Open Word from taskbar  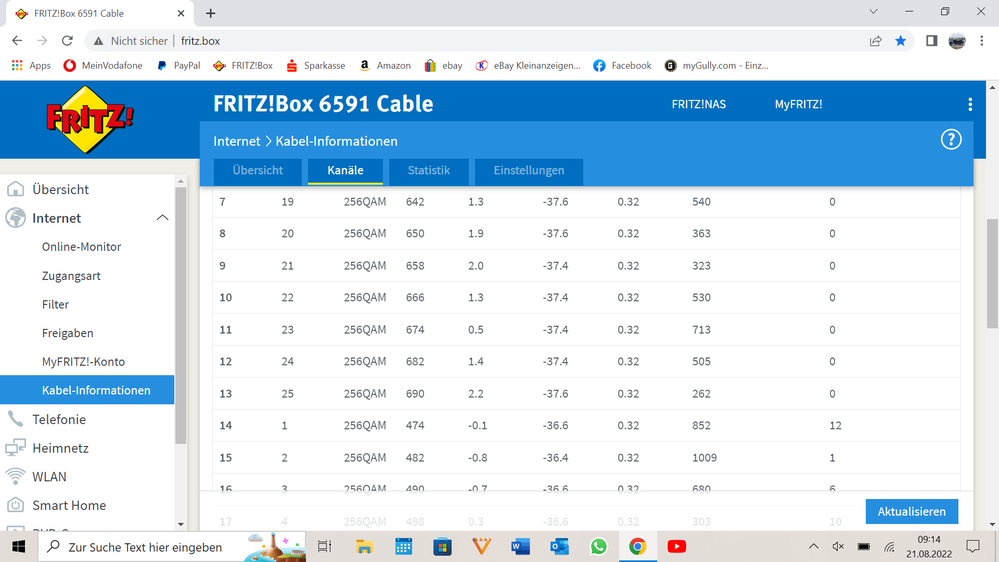520,546
